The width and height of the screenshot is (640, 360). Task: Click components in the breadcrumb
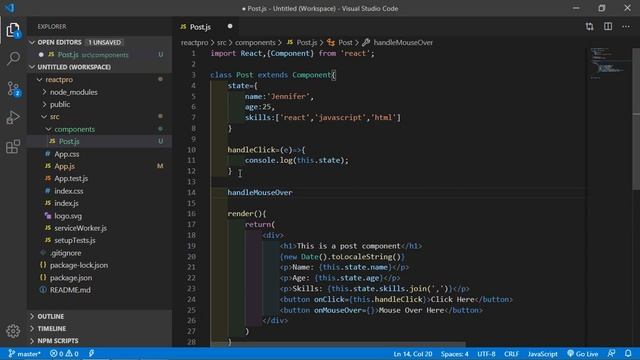(255, 42)
